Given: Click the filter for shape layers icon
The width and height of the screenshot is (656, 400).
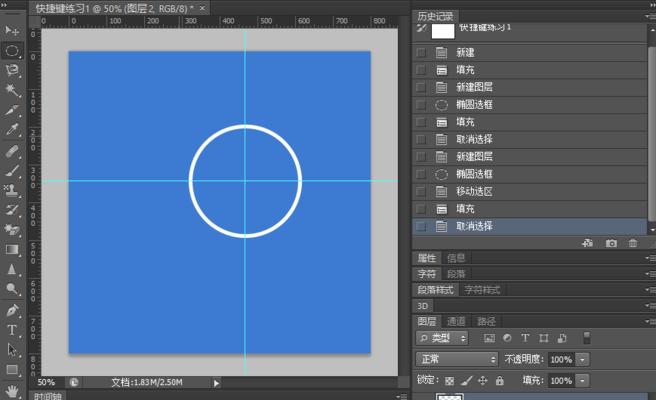Looking at the screenshot, I should (543, 338).
